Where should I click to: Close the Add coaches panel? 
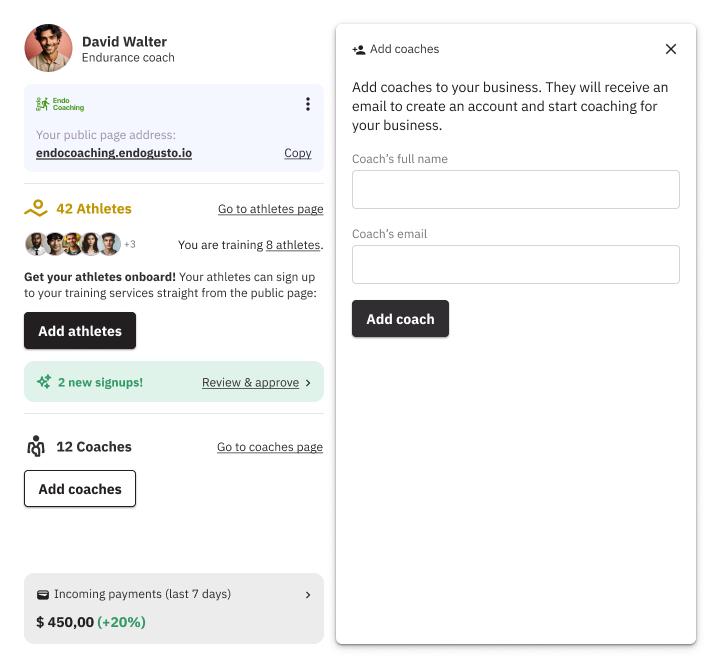pos(671,49)
